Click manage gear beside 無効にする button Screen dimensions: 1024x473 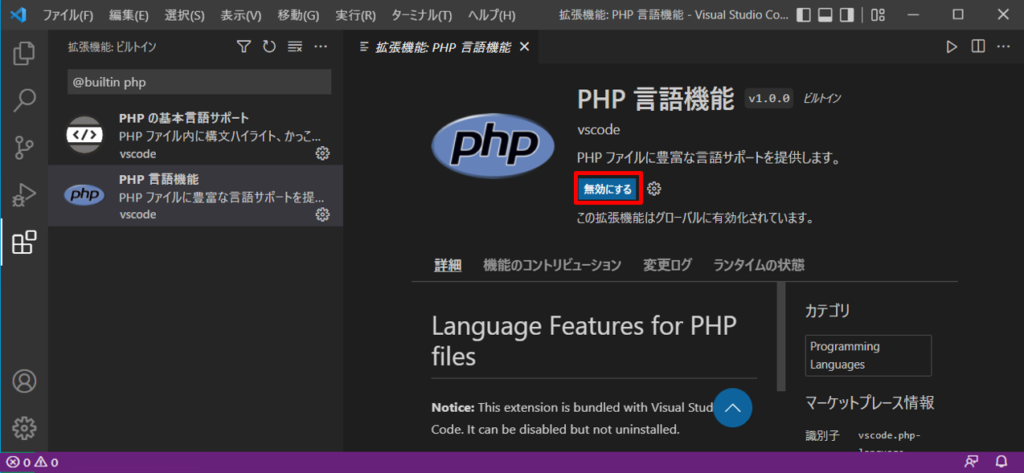click(654, 189)
